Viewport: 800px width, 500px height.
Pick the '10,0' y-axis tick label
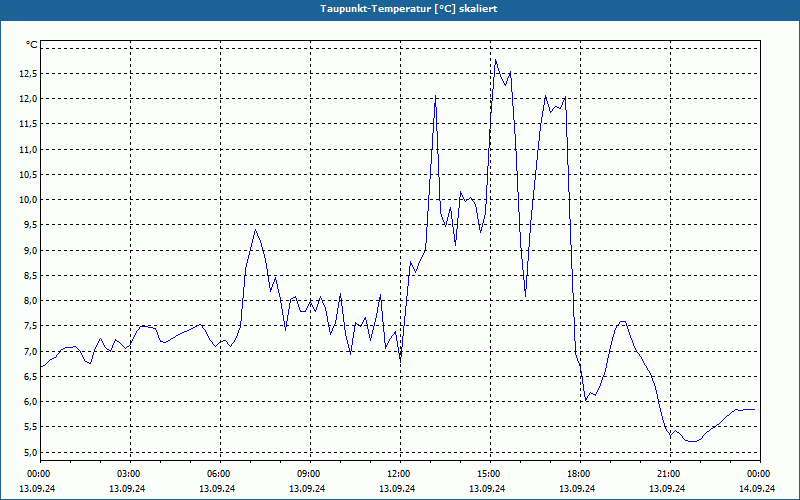pyautogui.click(x=28, y=200)
